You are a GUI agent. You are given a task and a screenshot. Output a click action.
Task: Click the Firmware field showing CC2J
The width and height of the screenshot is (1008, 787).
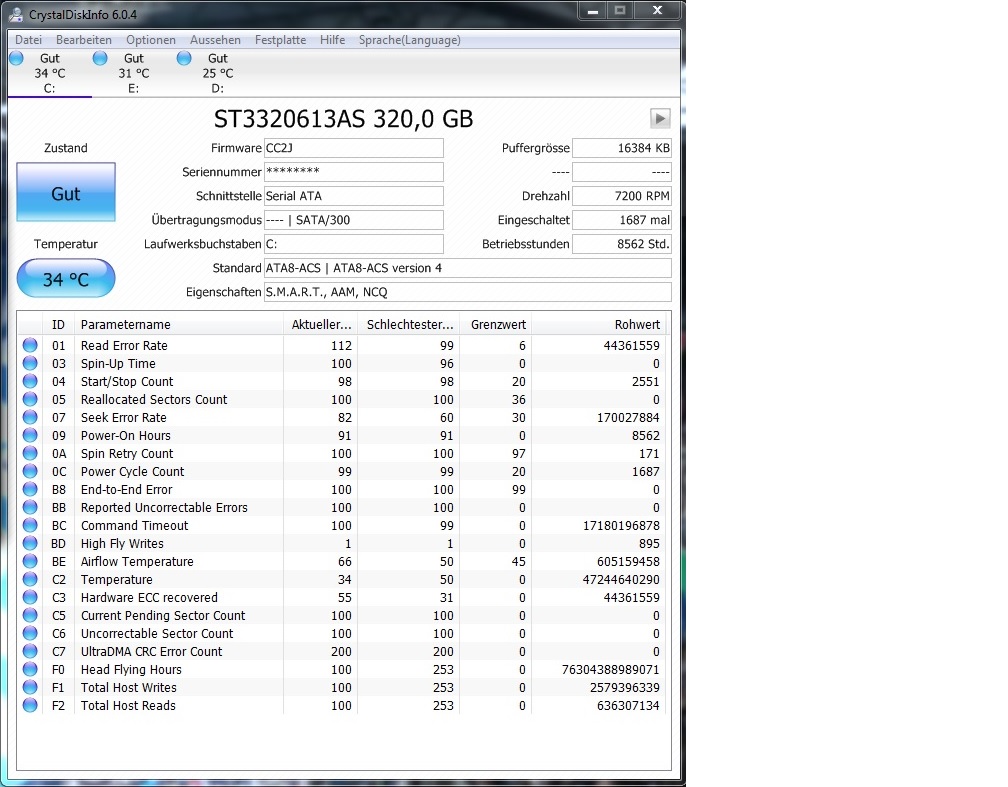(354, 148)
